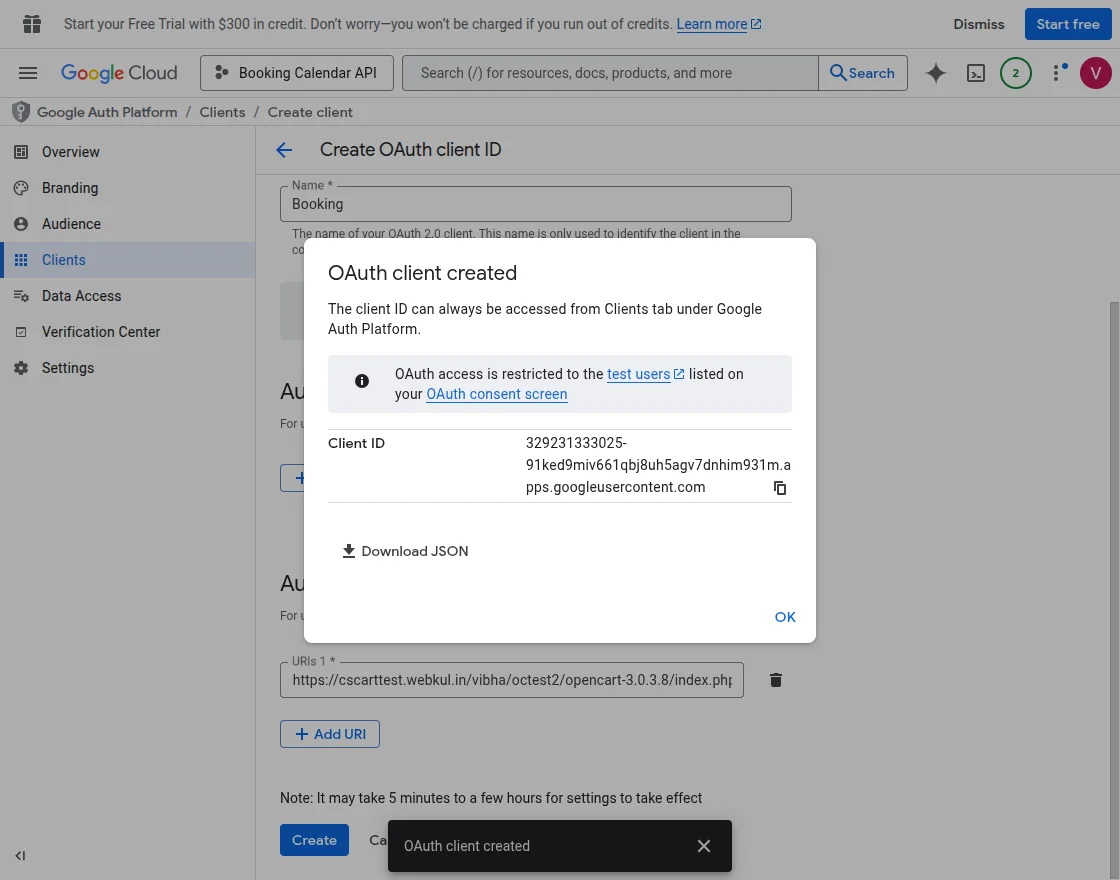Collapse the left side panel
This screenshot has width=1120, height=880.
pos(20,855)
